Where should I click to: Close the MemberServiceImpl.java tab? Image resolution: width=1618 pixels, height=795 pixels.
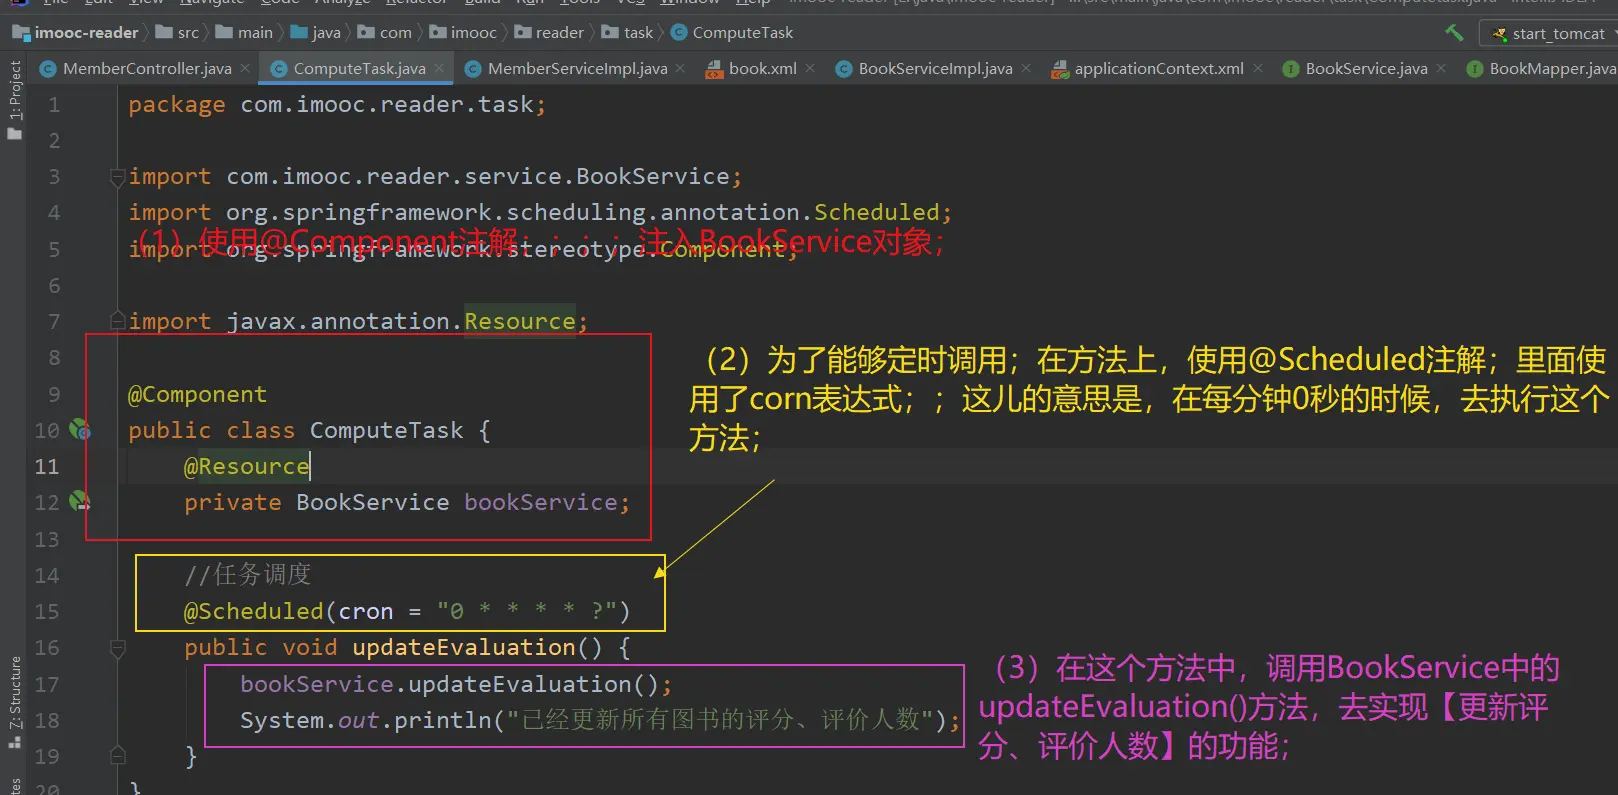[x=681, y=68]
